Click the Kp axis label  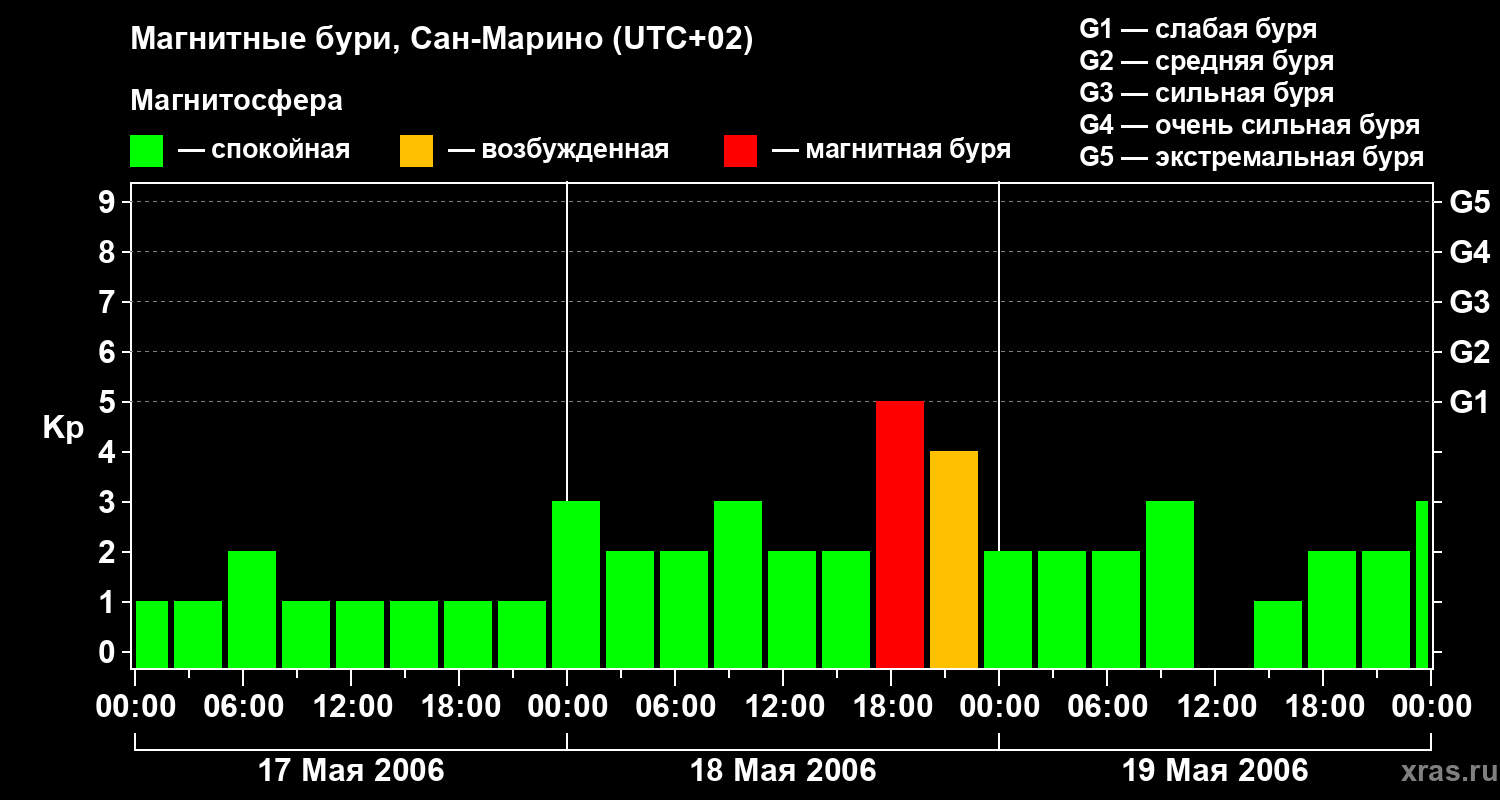(63, 429)
